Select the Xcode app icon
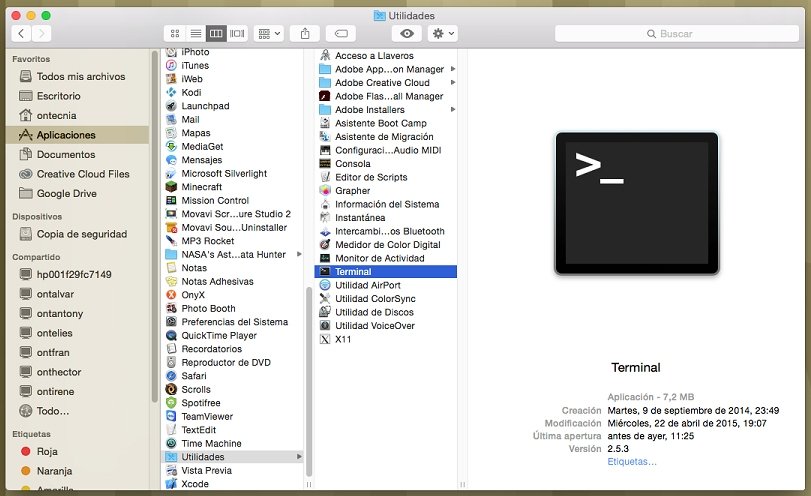 click(171, 484)
